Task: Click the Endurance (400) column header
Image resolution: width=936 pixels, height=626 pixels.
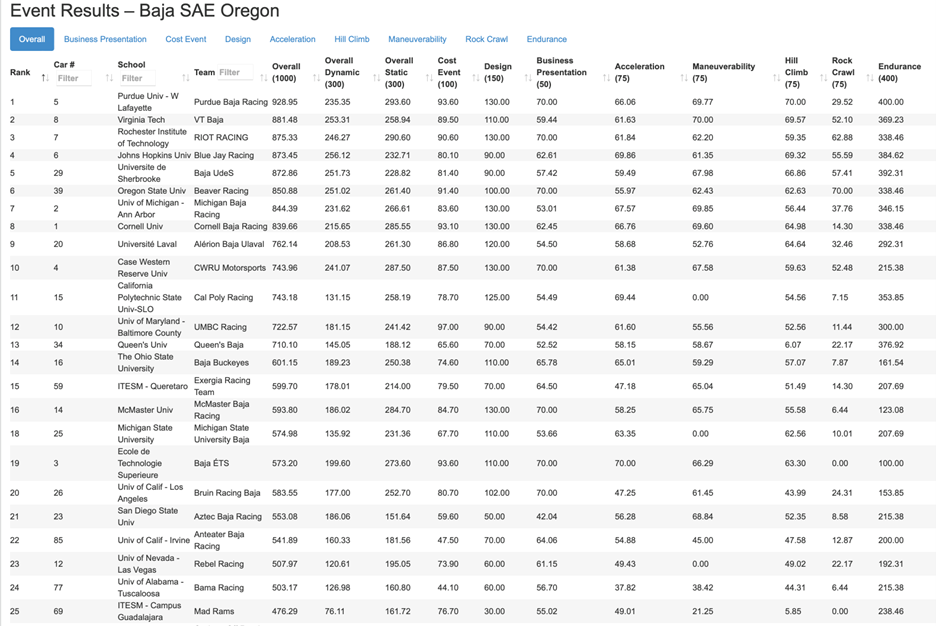Action: tap(899, 72)
